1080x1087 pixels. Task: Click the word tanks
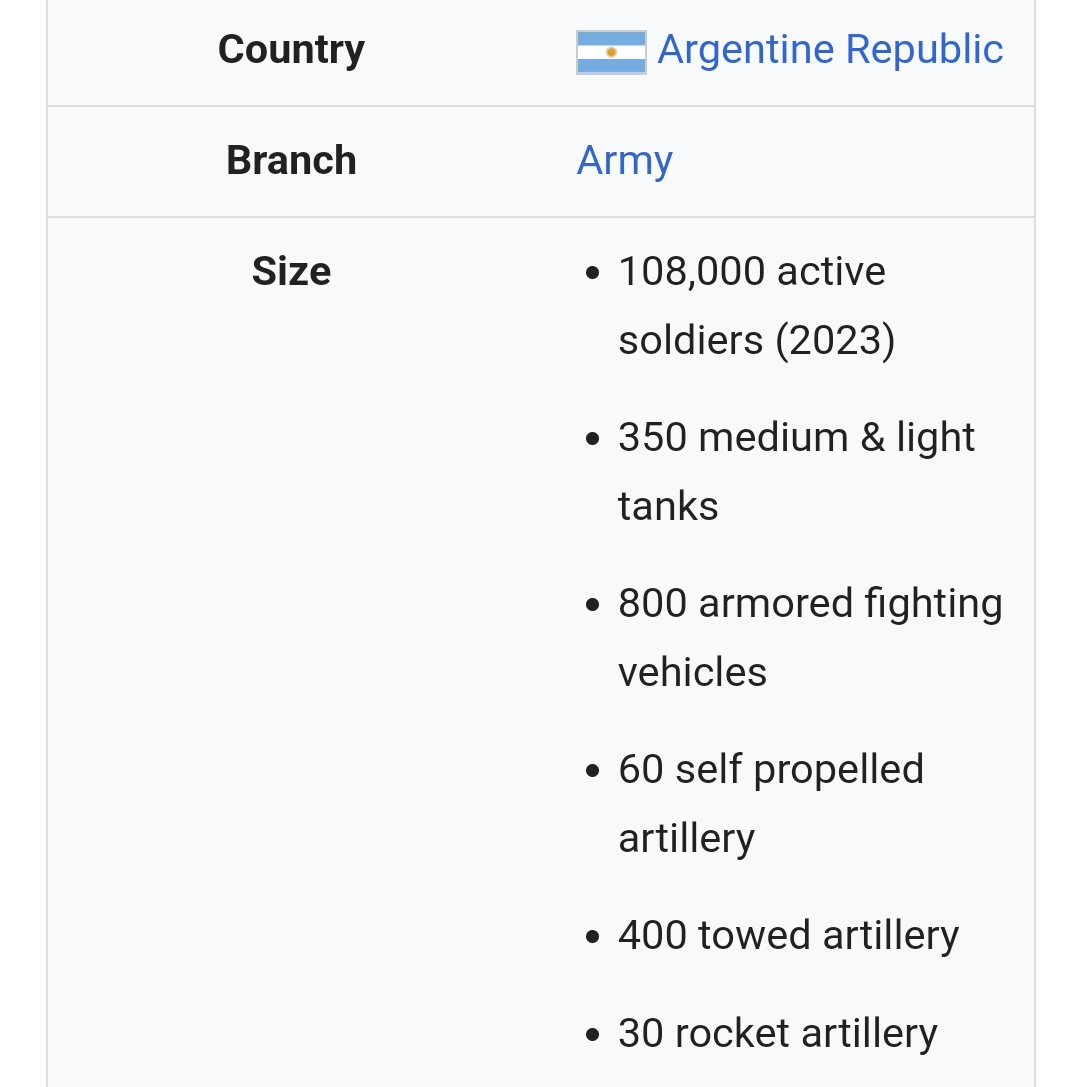[668, 506]
